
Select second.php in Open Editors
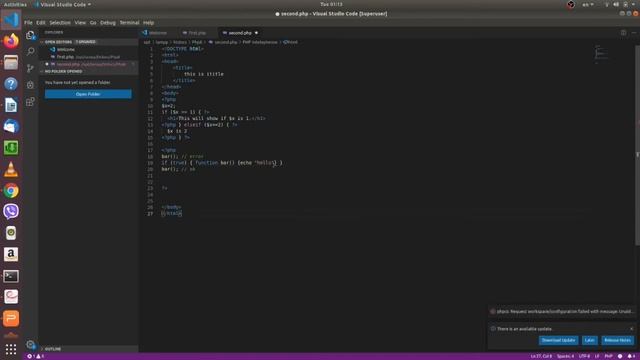(89, 64)
